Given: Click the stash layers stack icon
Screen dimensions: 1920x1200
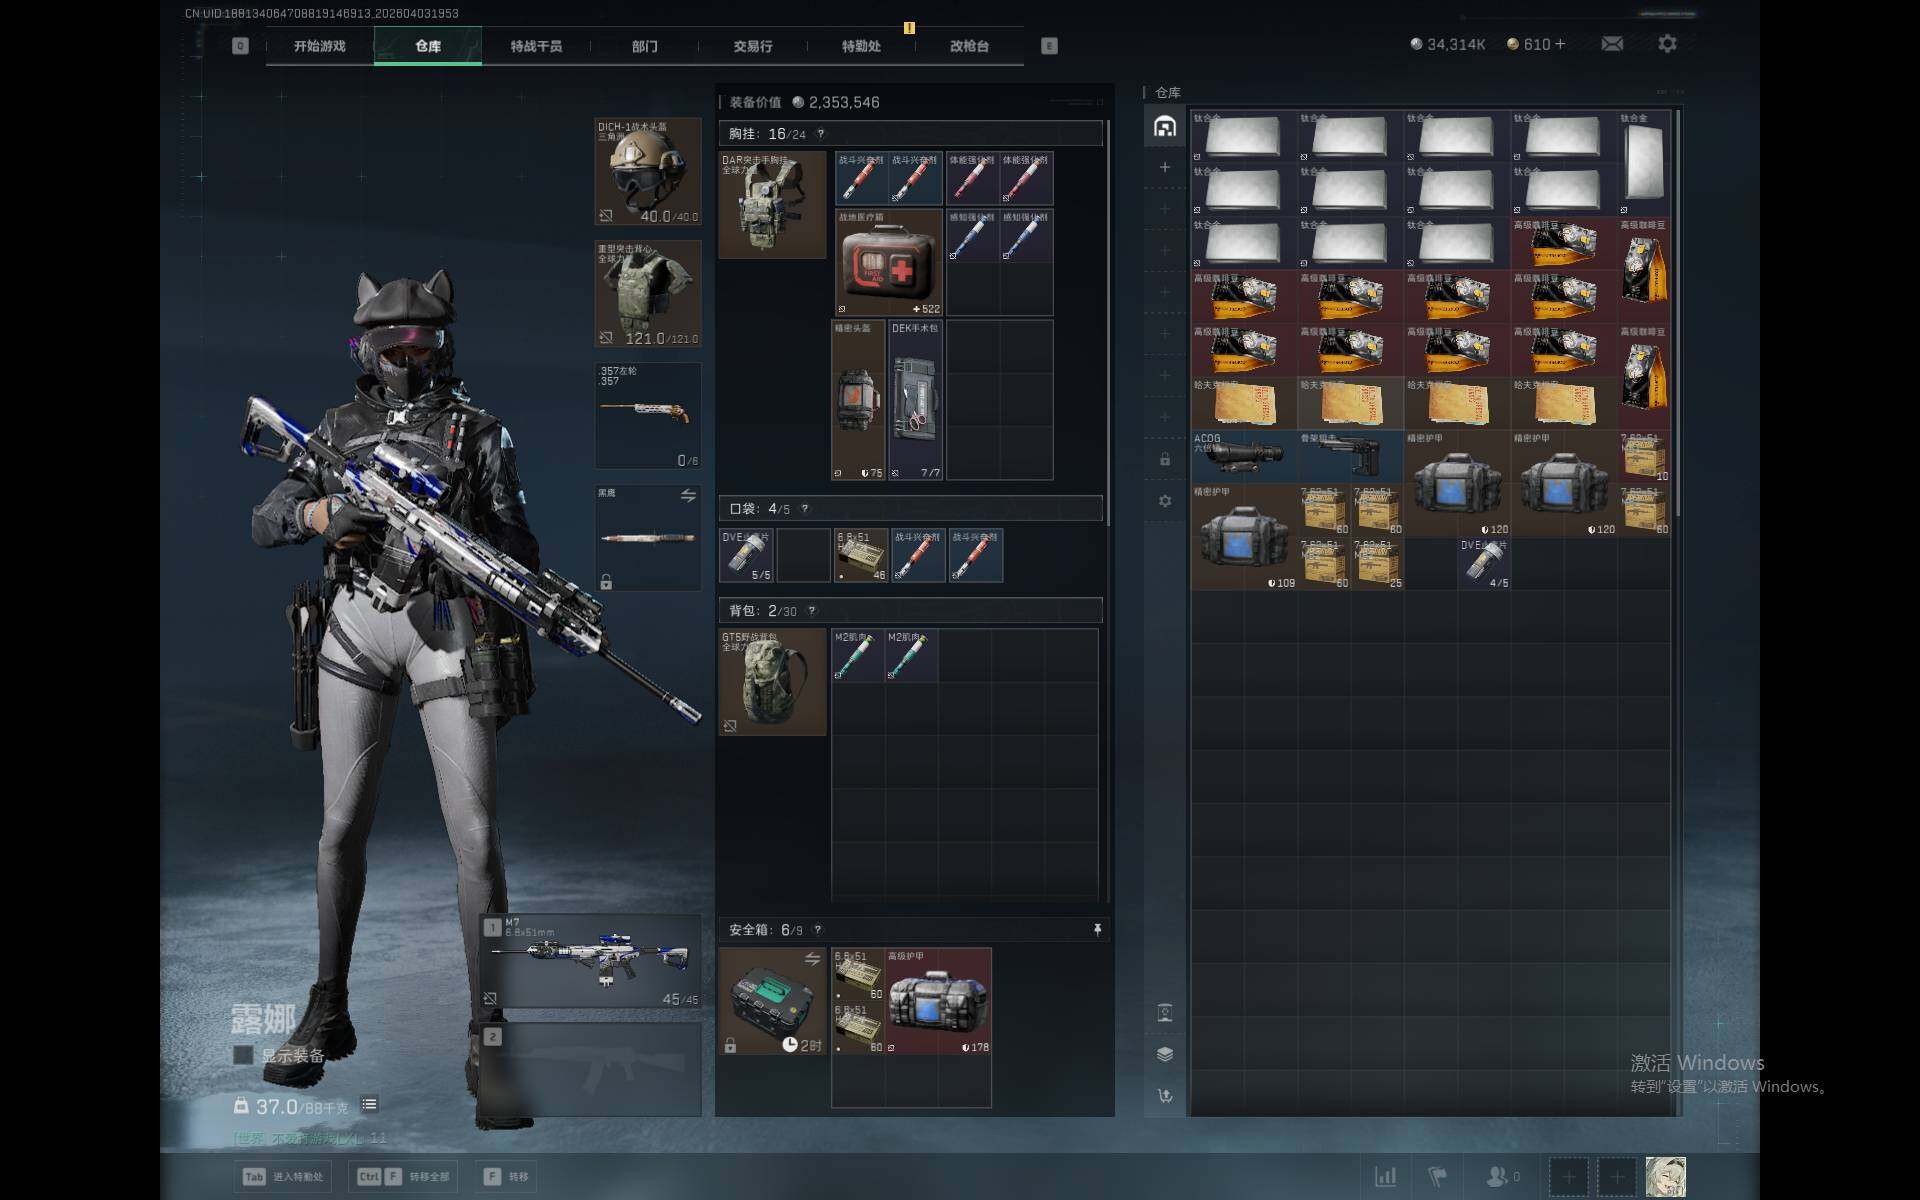Looking at the screenshot, I should tap(1165, 1054).
